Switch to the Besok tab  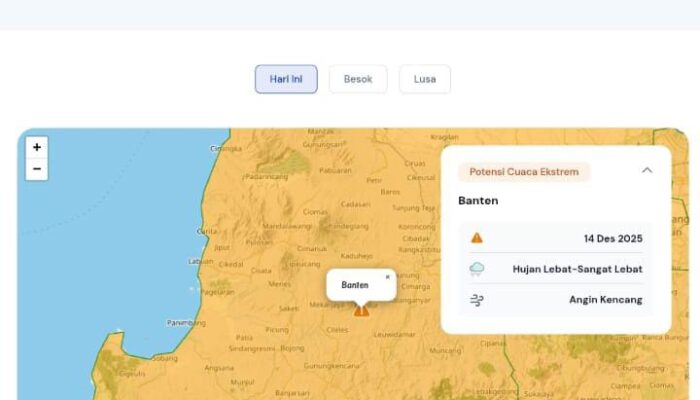[358, 79]
